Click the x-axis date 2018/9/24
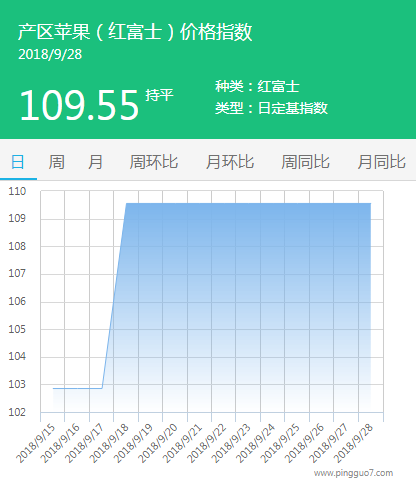This screenshot has width=416, height=484. 256,443
